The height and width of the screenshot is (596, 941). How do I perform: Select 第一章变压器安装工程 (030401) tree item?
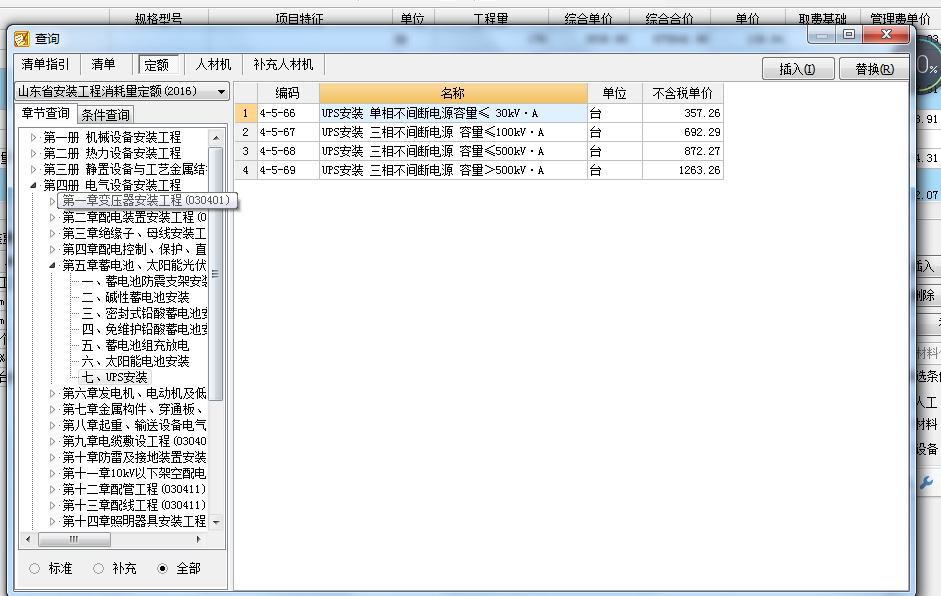pyautogui.click(x=146, y=200)
